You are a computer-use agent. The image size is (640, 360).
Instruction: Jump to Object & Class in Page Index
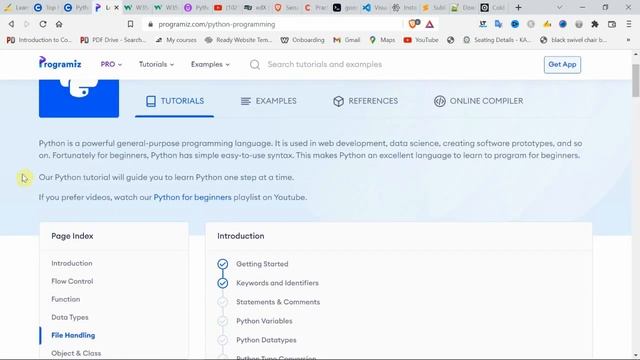(76, 353)
